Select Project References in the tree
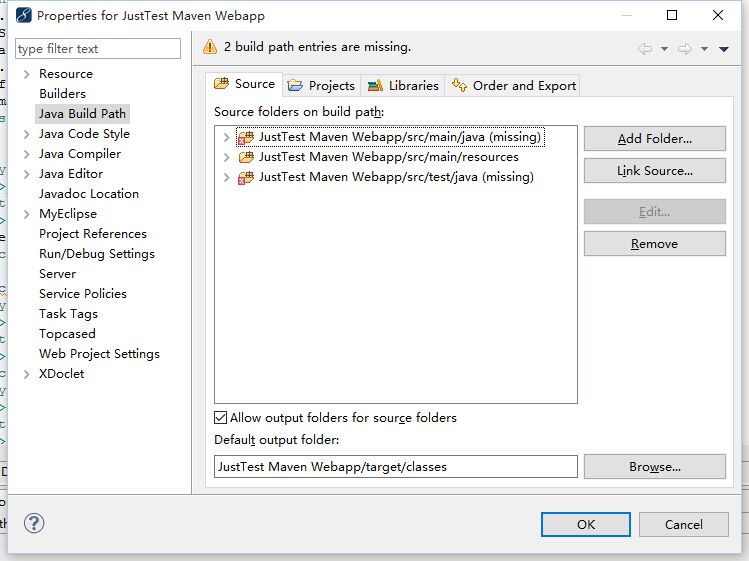Image resolution: width=749 pixels, height=561 pixels. click(x=93, y=234)
